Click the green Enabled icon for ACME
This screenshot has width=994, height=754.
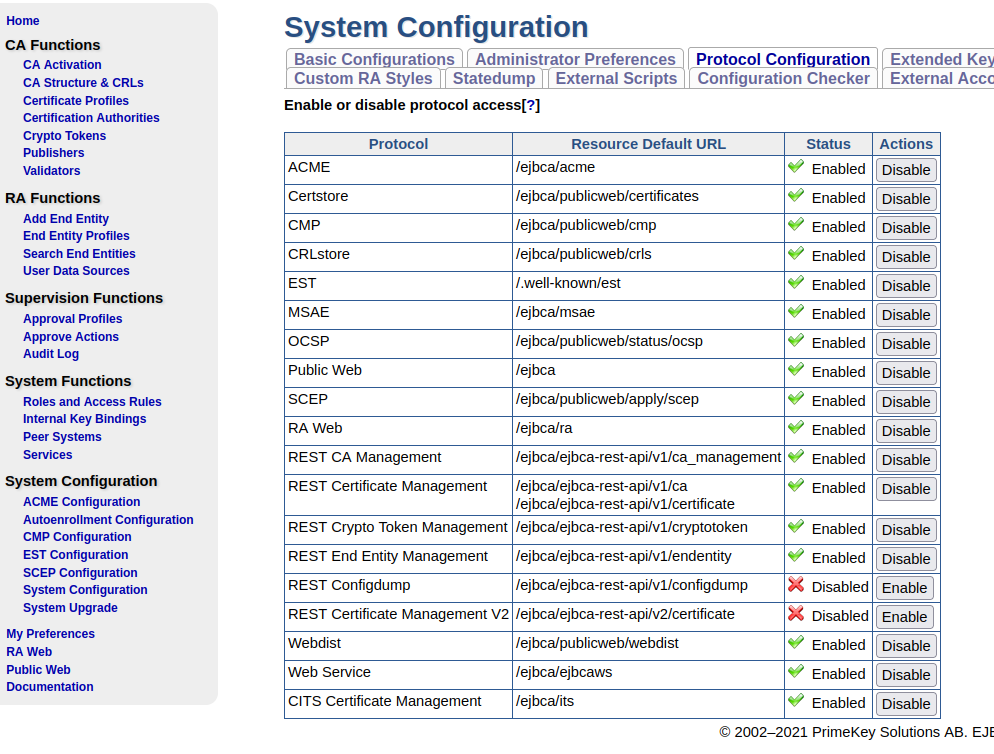point(795,167)
